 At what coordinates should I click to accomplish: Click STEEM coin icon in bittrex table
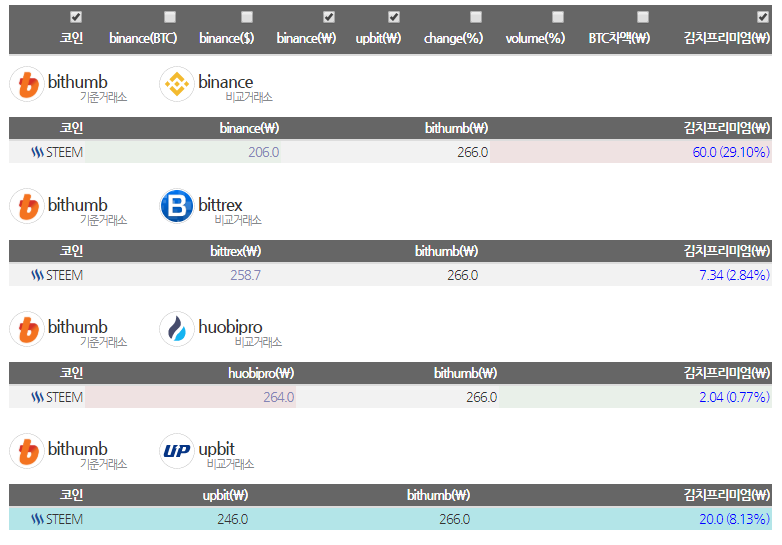click(37, 275)
